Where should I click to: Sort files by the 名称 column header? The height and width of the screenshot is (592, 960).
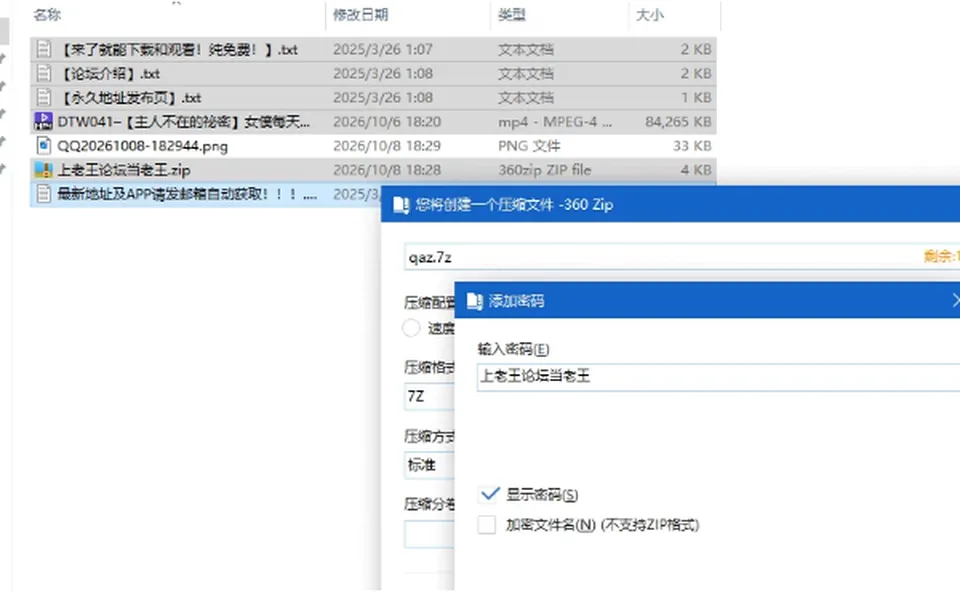click(47, 15)
